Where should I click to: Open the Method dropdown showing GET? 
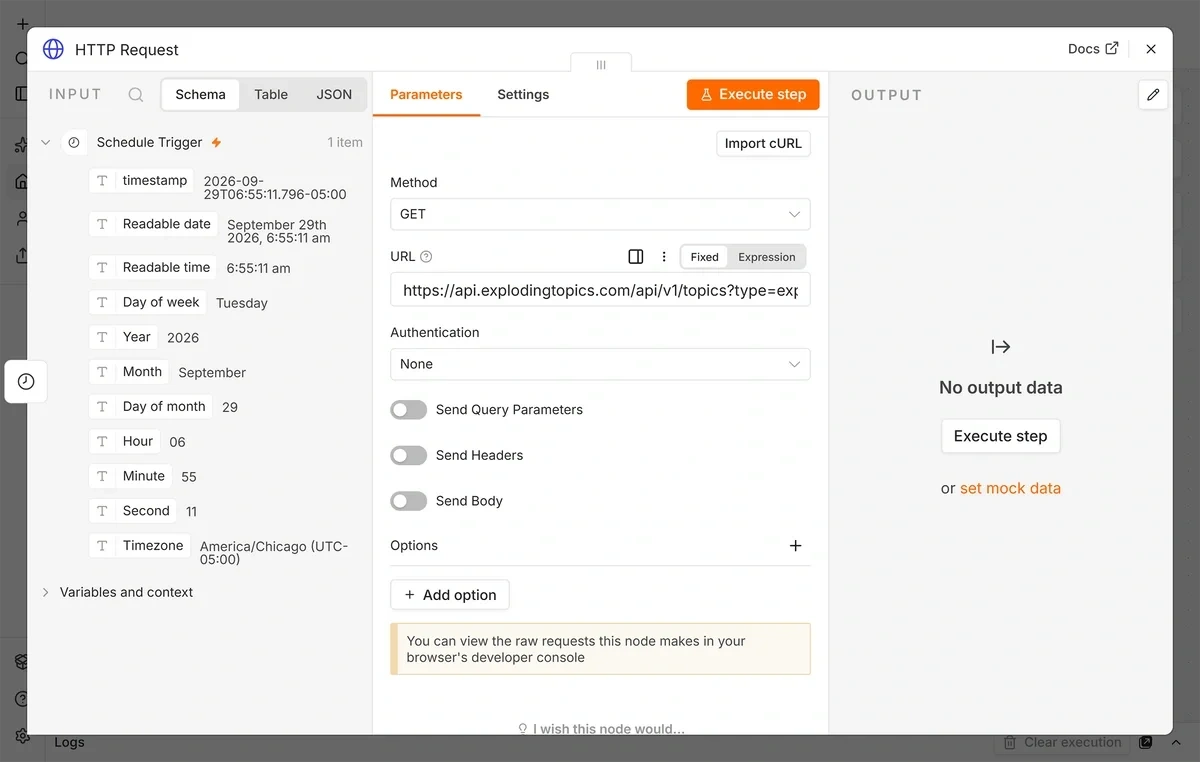tap(600, 214)
